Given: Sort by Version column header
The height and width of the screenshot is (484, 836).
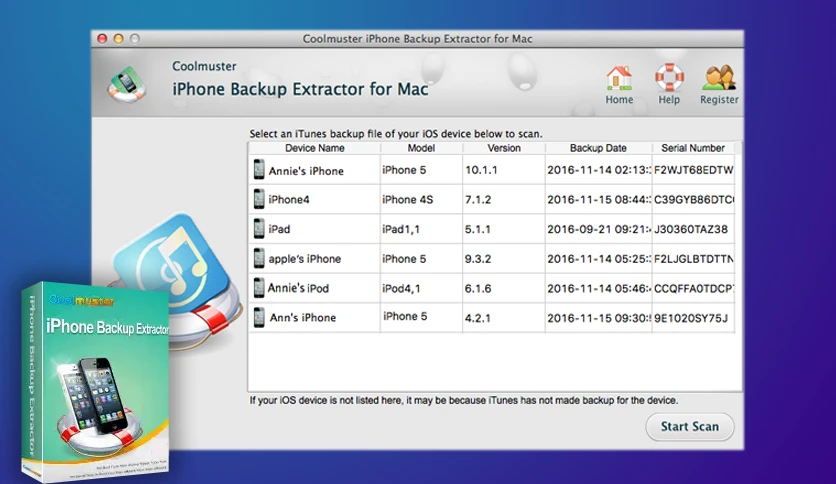Looking at the screenshot, I should pos(504,148).
